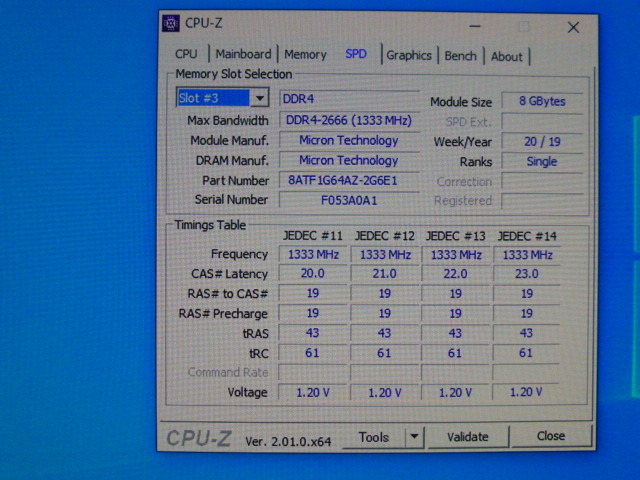Open the Tools dropdown arrow
This screenshot has height=480, width=640.
tap(414, 437)
